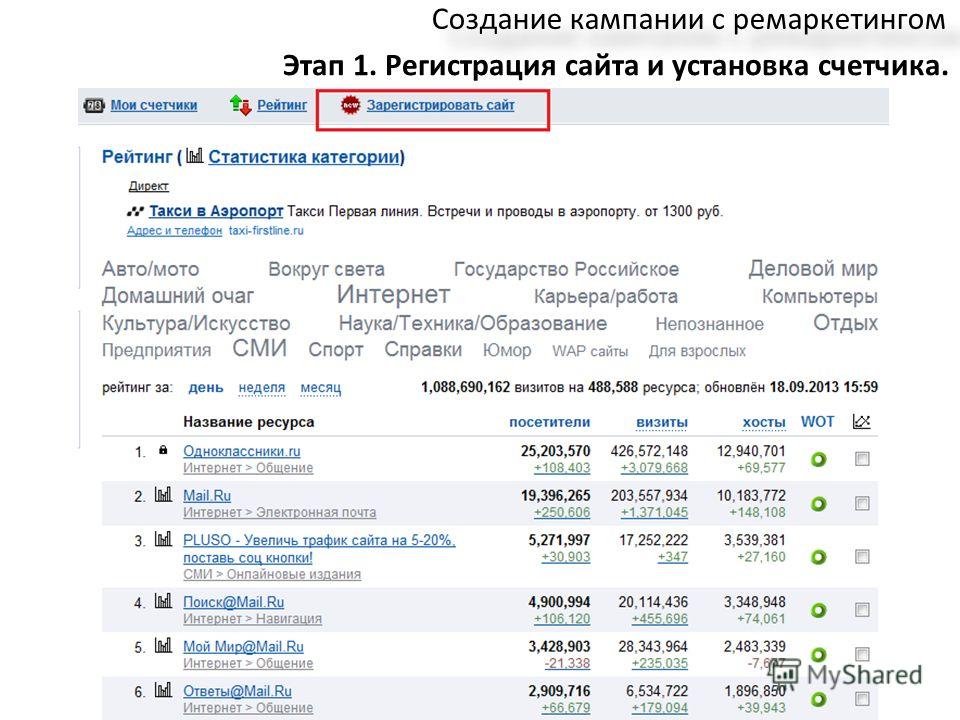Open the СМИ category tag
Viewport: 960px width, 720px height.
coord(260,348)
